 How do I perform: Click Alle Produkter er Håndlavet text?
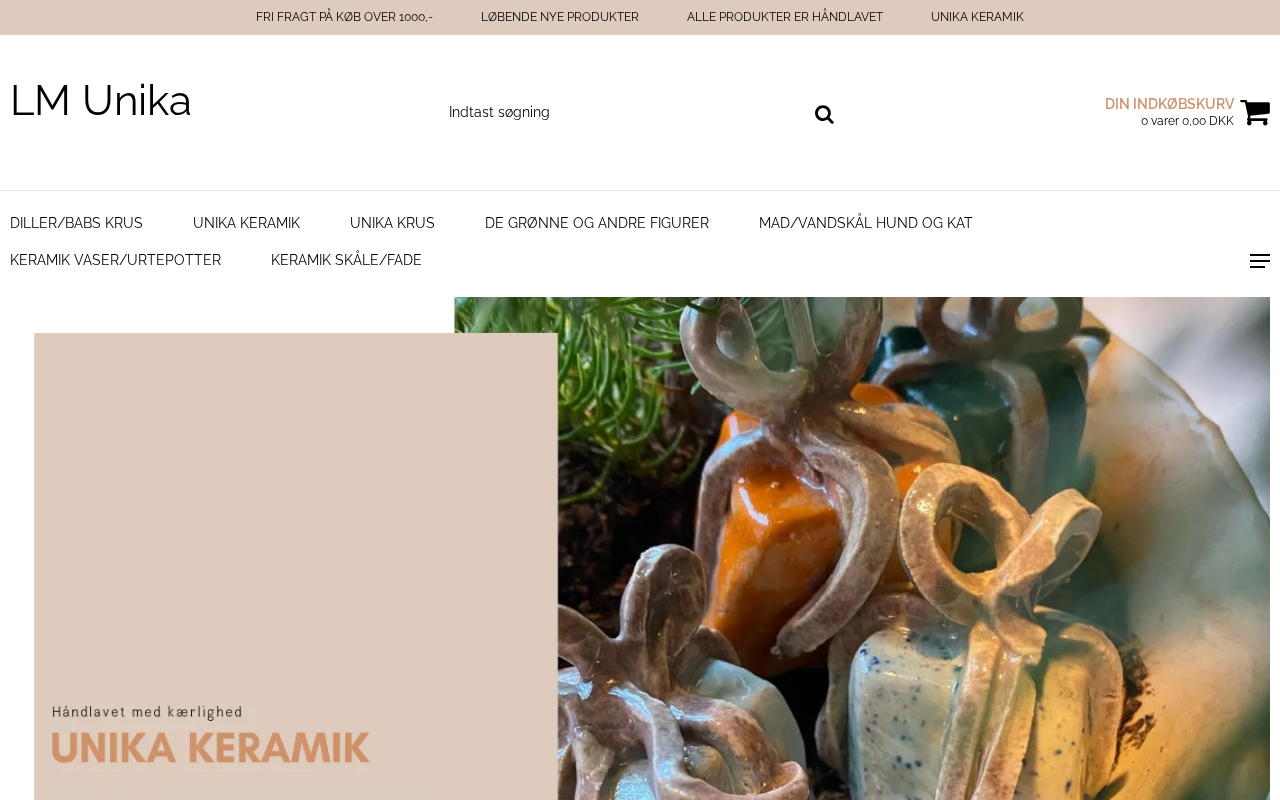[x=785, y=17]
